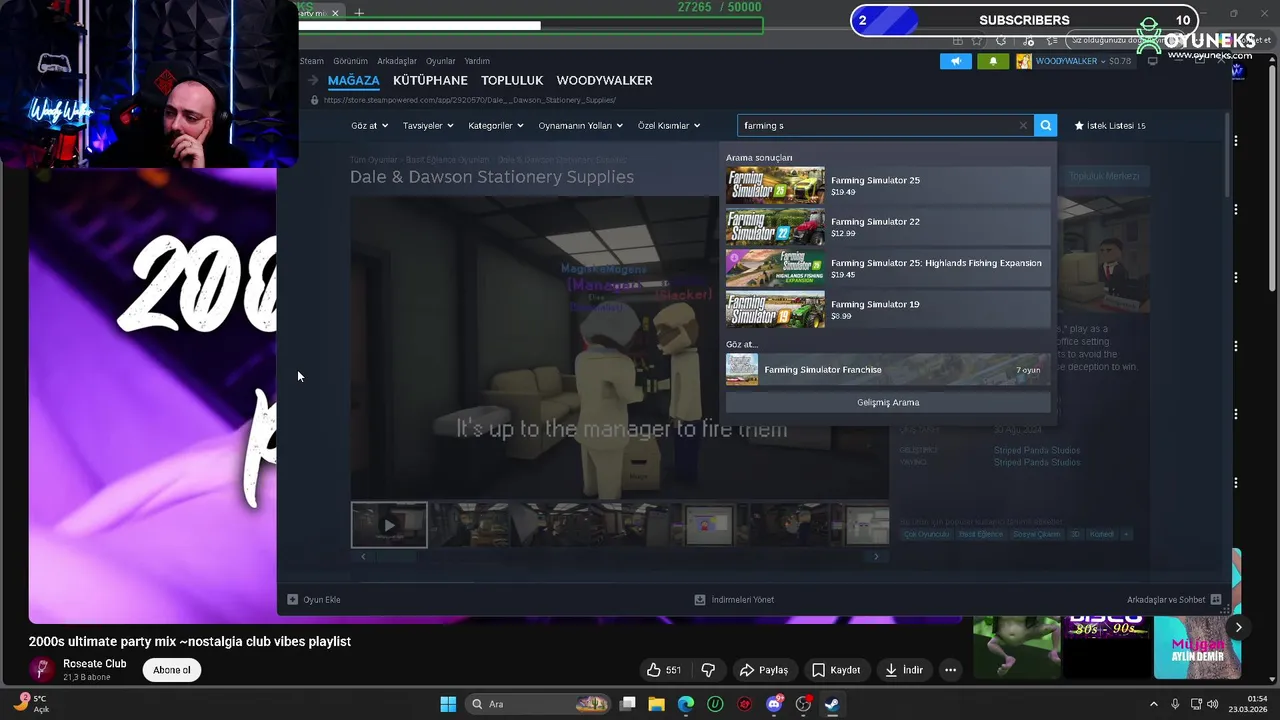Click the Steam store URL address text
Screen dimensions: 1280x720
tap(469, 100)
